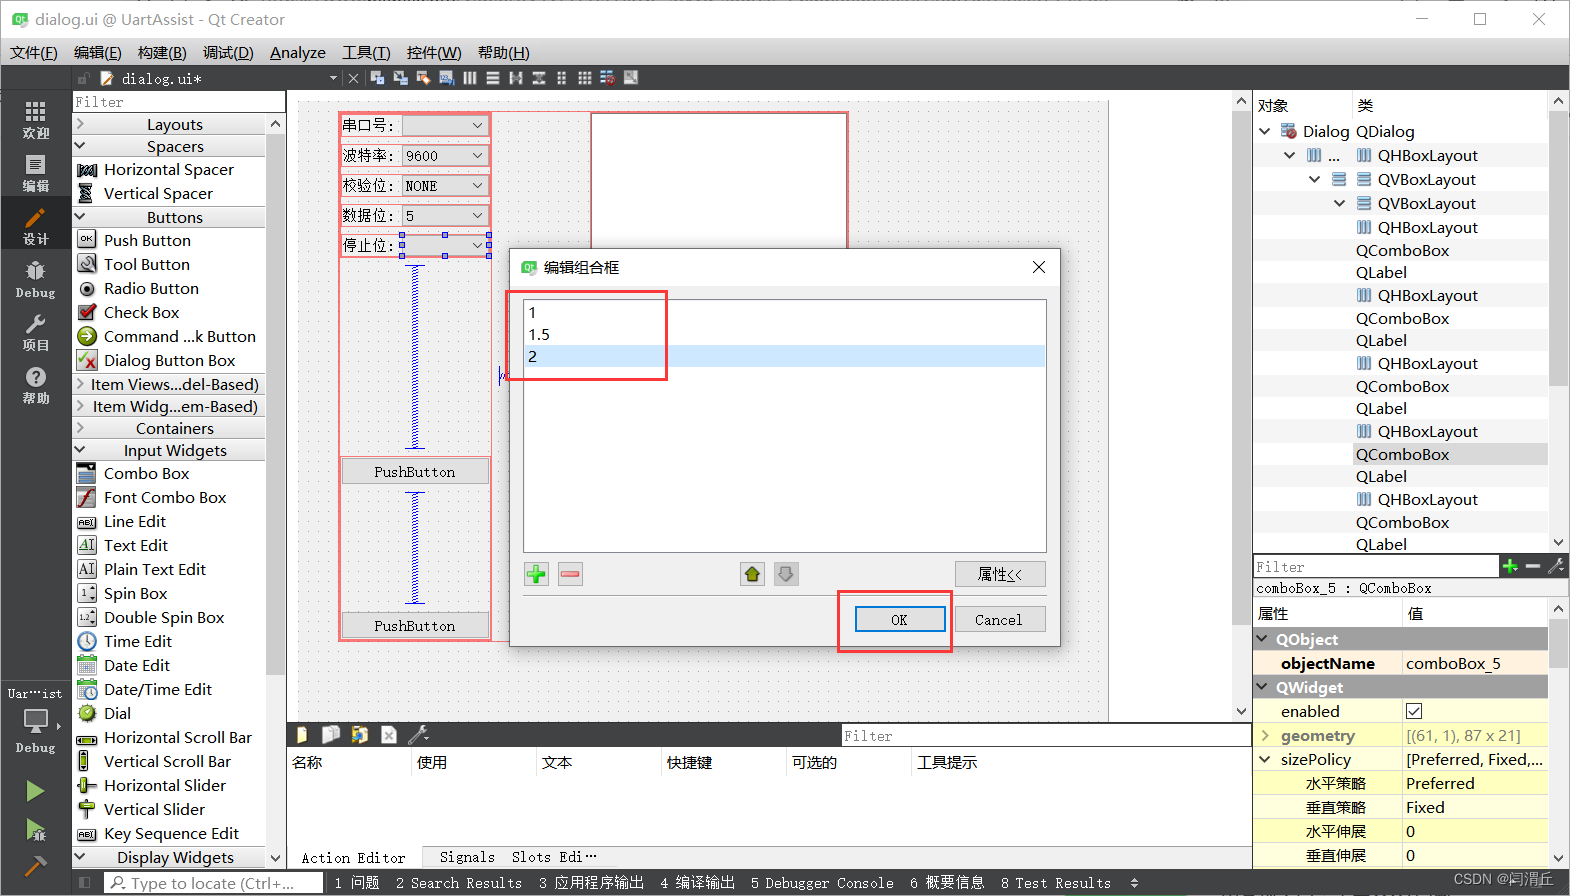Open 1 问题 issues output pane
1570x896 pixels.
pos(357,883)
